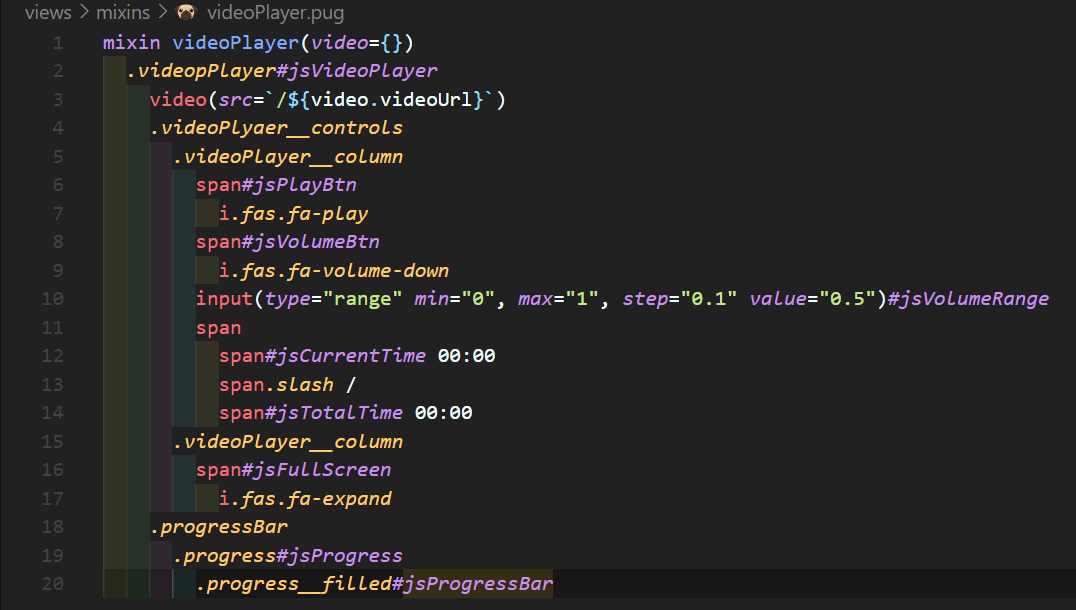Open the mixins breadcrumb folder

click(123, 13)
